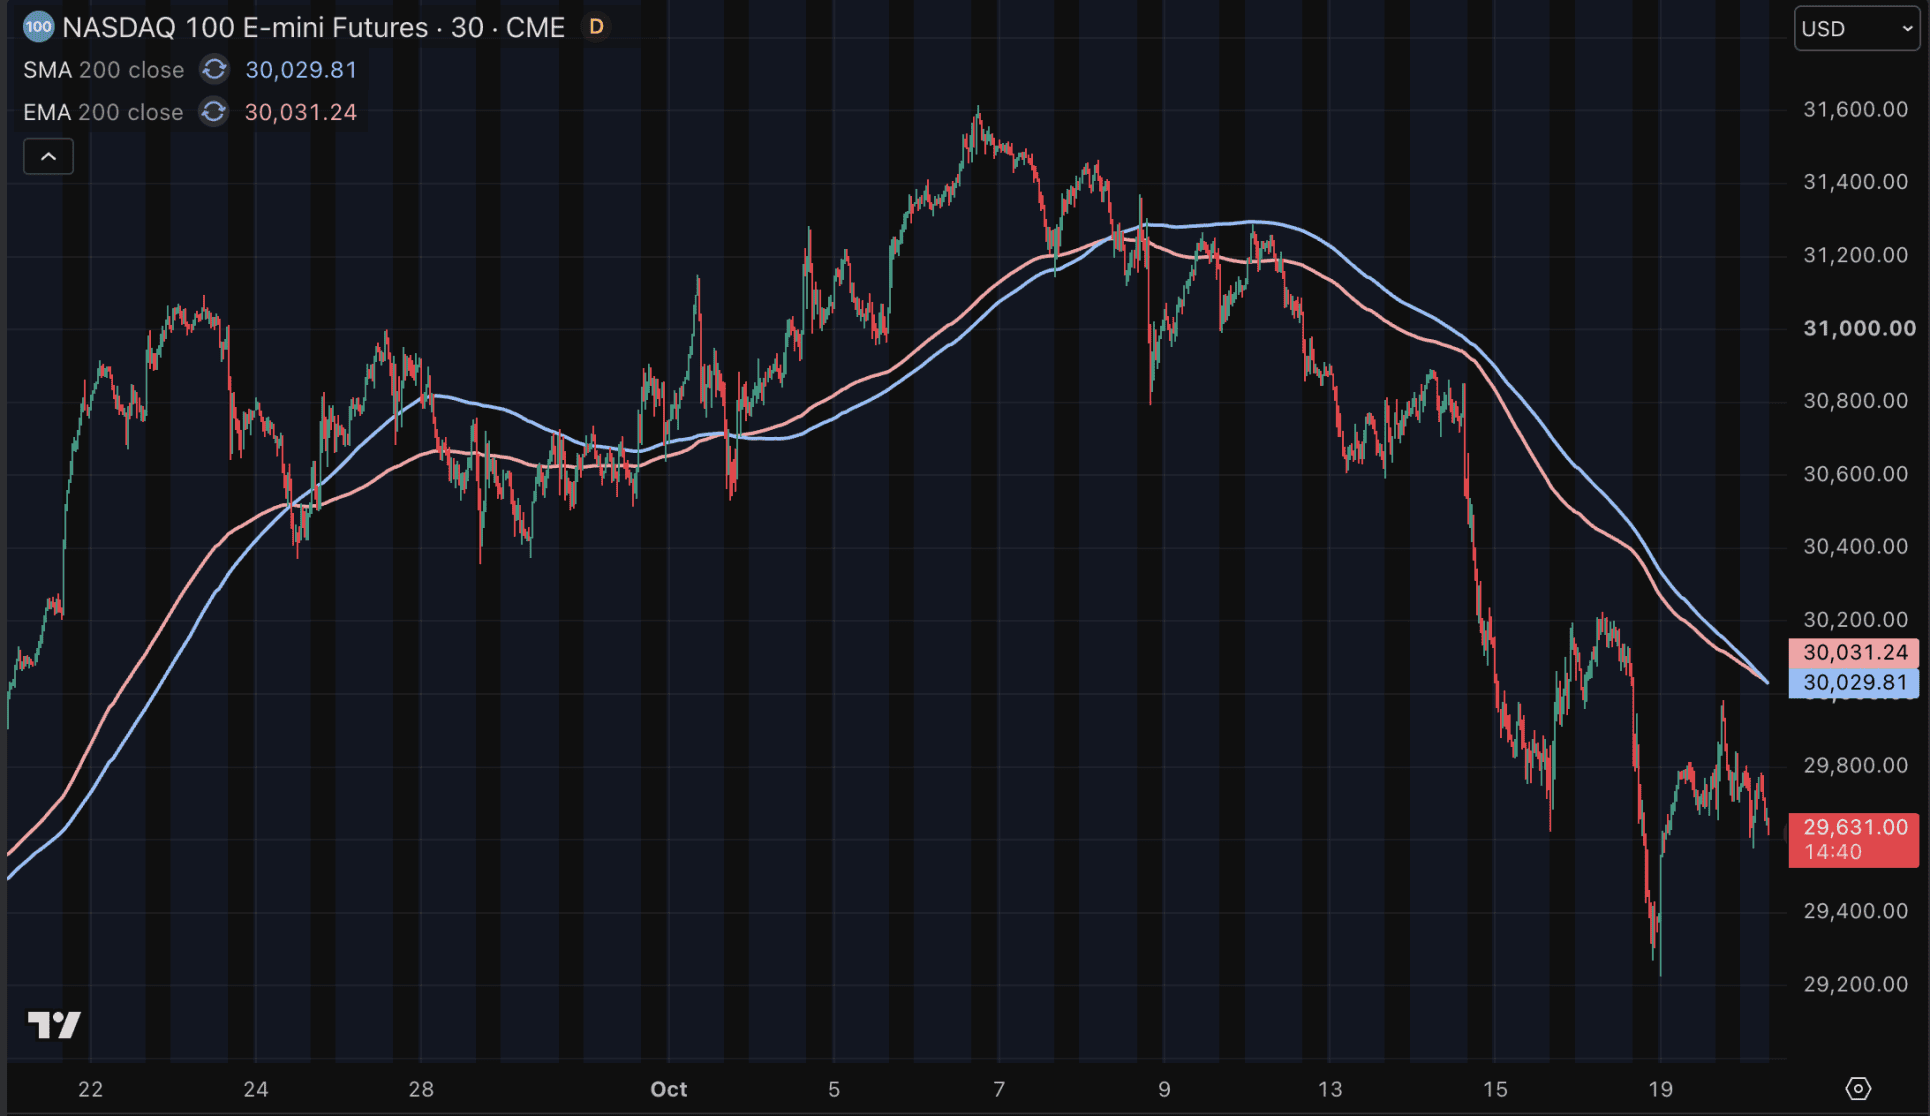Screen dimensions: 1930x1116
Task: Click the NASDAQ 100 symbol logo icon
Action: 38,27
